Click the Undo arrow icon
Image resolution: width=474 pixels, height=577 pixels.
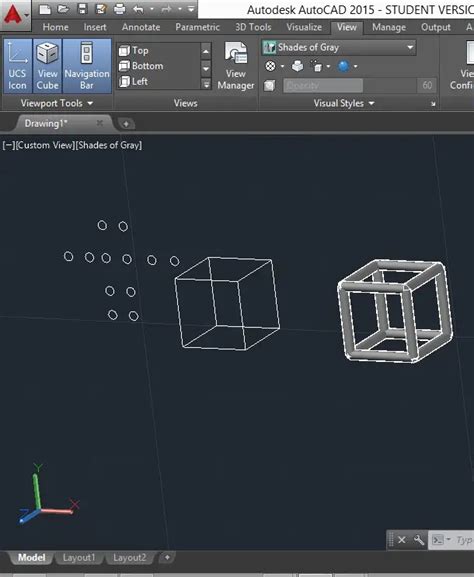click(138, 9)
